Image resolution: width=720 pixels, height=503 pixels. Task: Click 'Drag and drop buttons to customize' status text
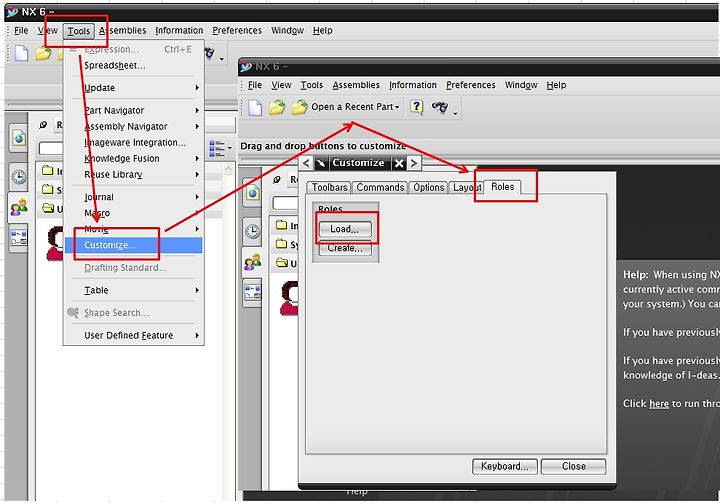point(323,146)
